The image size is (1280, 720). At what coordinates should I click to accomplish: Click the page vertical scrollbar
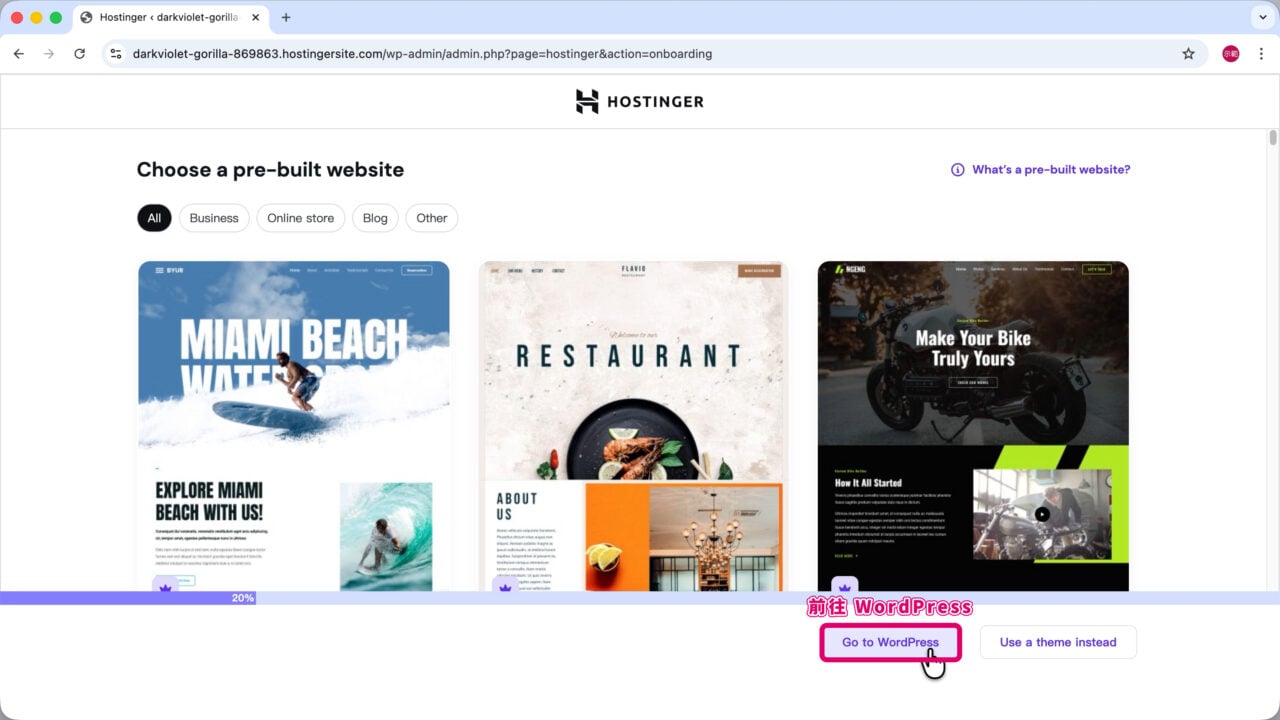1273,138
